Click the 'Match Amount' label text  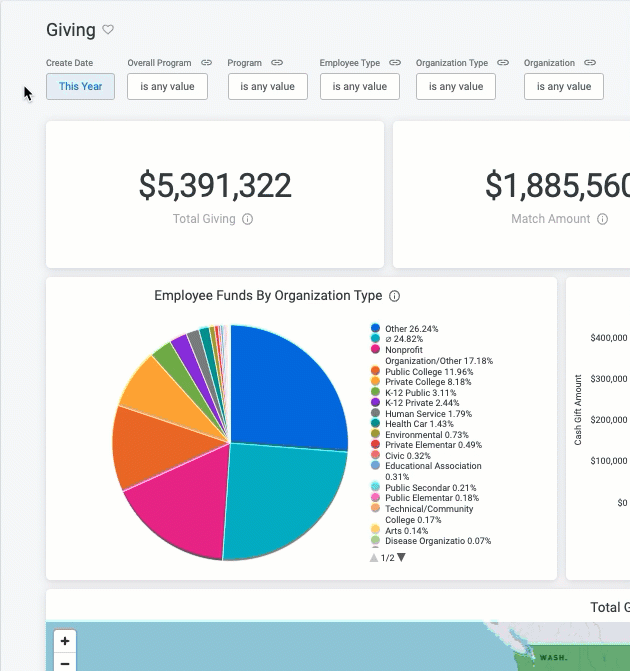click(x=551, y=219)
